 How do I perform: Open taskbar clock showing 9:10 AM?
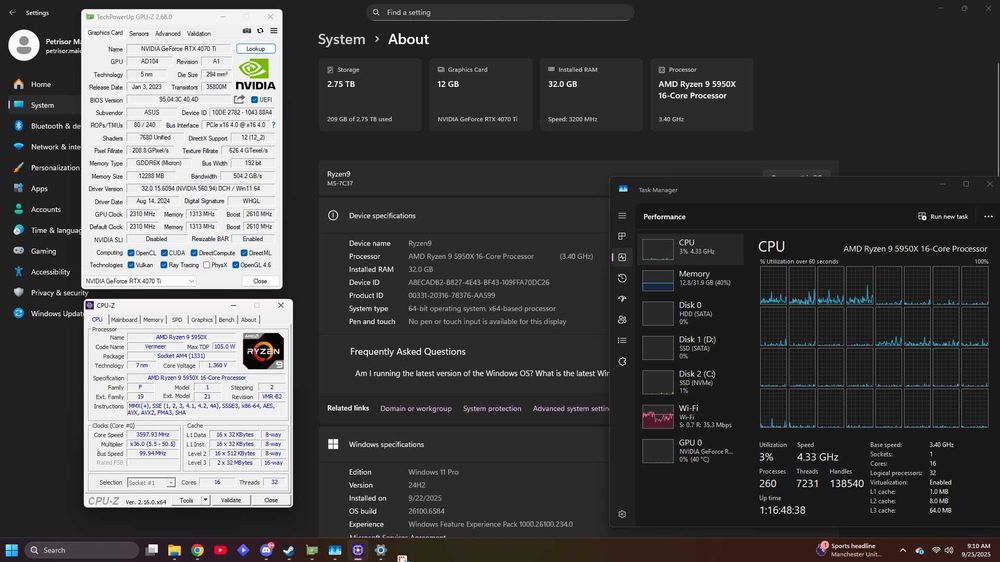(976, 550)
